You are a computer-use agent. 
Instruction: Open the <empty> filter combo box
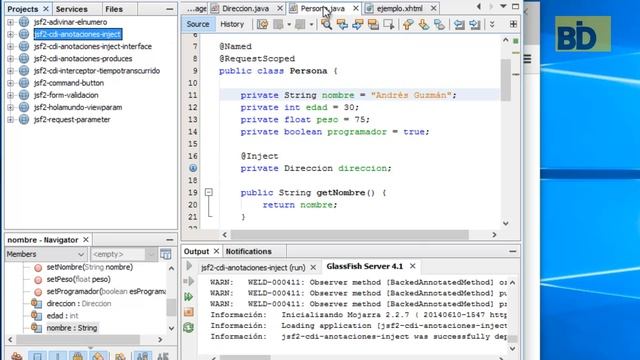coord(124,254)
